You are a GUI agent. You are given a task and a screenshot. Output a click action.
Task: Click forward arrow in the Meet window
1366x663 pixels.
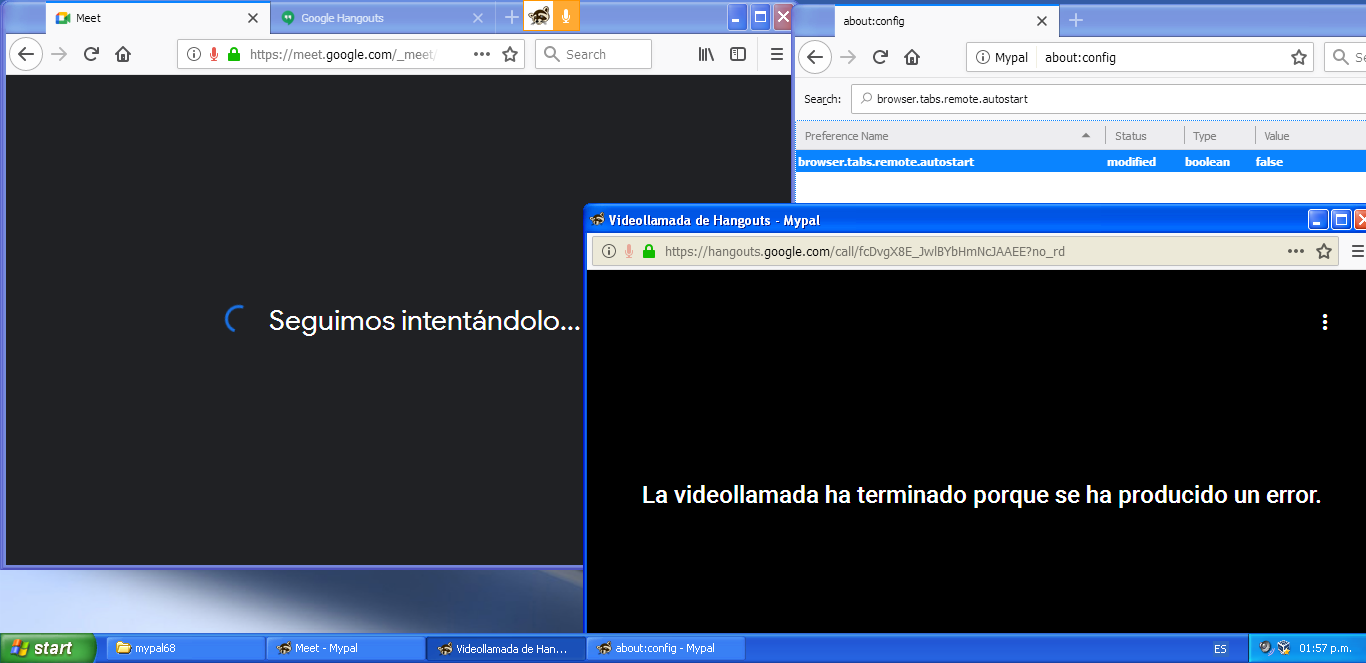(59, 54)
